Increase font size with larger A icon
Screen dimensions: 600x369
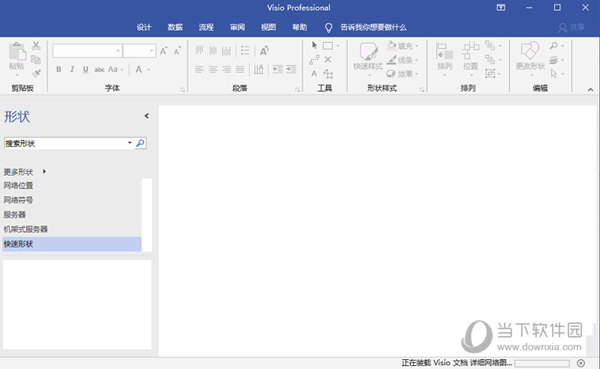coord(164,51)
